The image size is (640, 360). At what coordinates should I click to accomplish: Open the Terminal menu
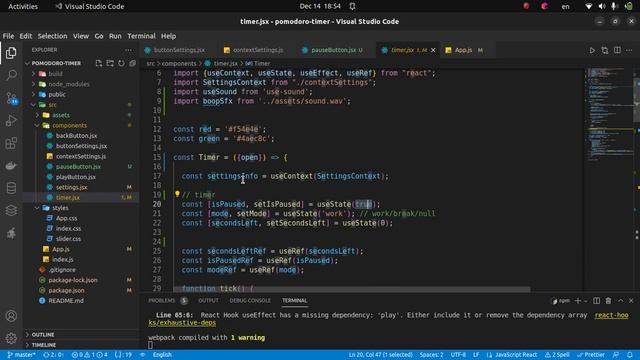pos(141,36)
